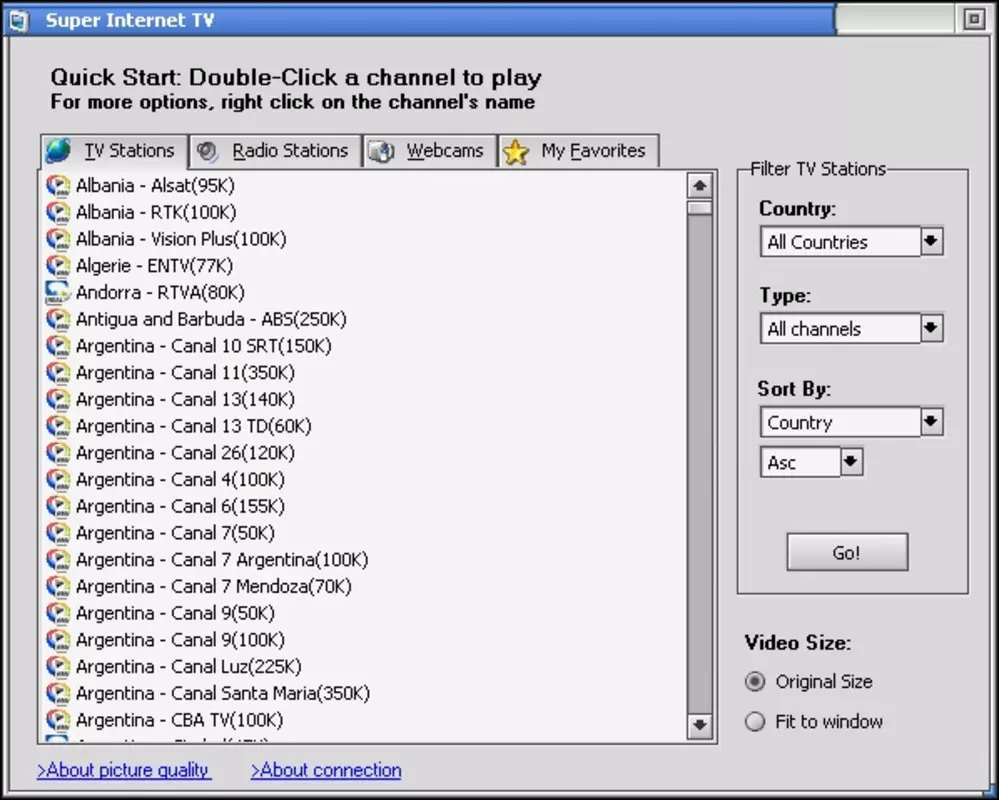Click the icon beside Argentina - CBA TV(100K)
999x800 pixels.
coord(58,721)
